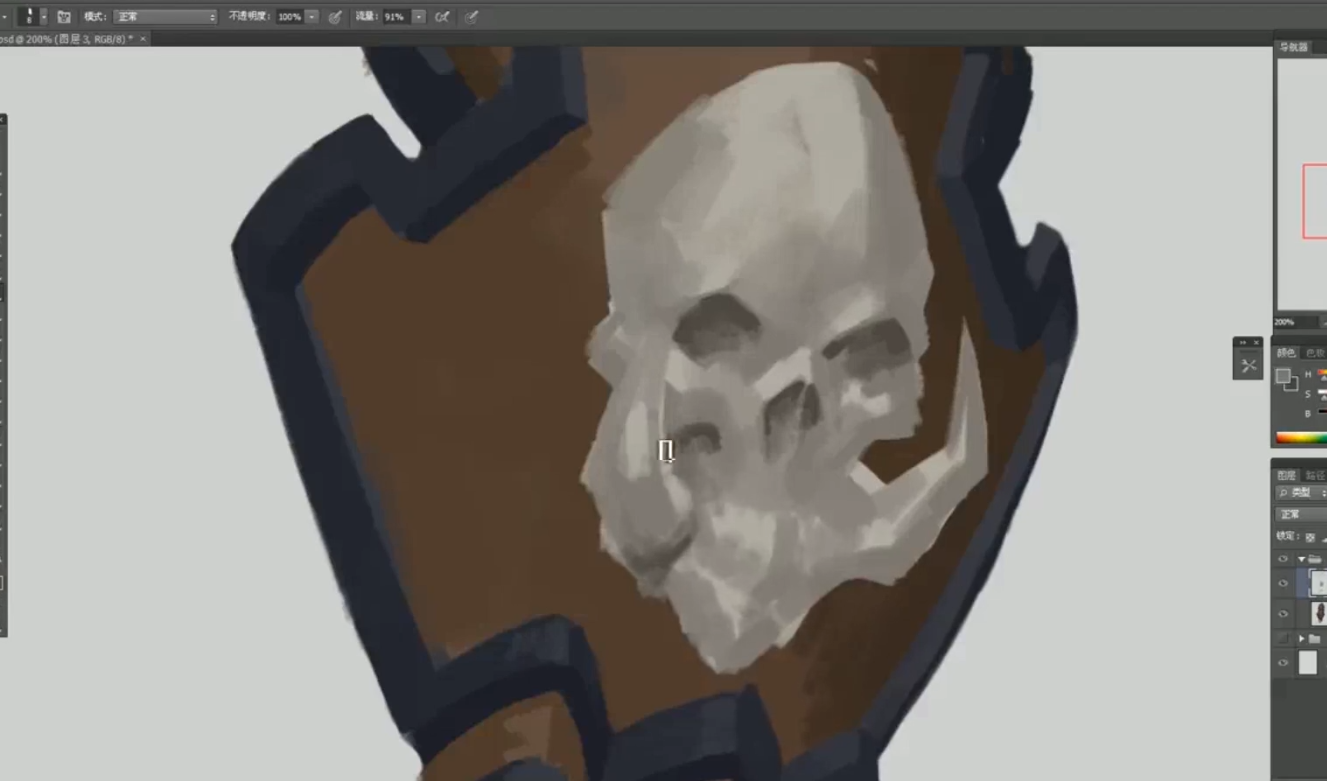Click the background color swatch in Color panel

[1292, 384]
